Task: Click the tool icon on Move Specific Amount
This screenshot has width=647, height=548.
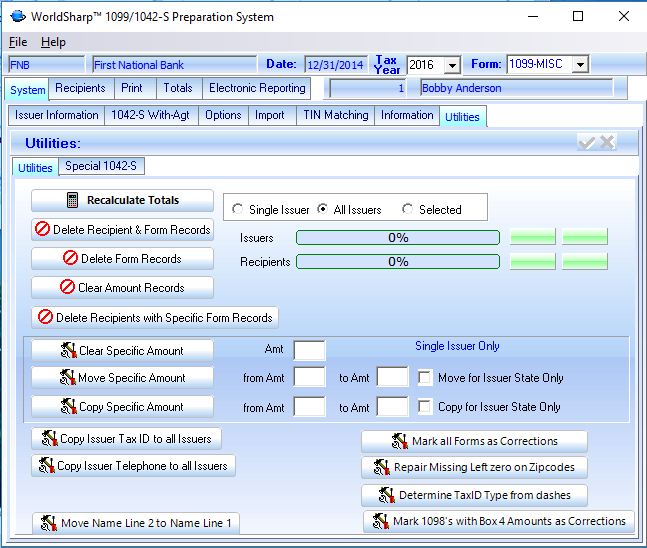Action: [68, 378]
